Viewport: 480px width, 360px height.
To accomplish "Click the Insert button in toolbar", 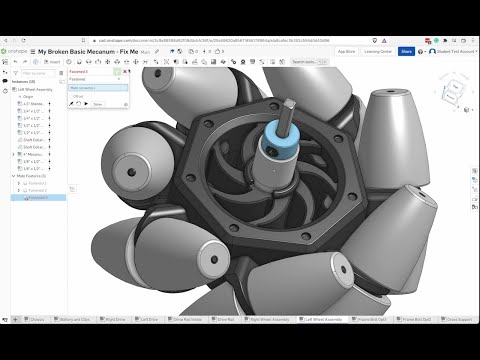I will pyautogui.click(x=52, y=62).
